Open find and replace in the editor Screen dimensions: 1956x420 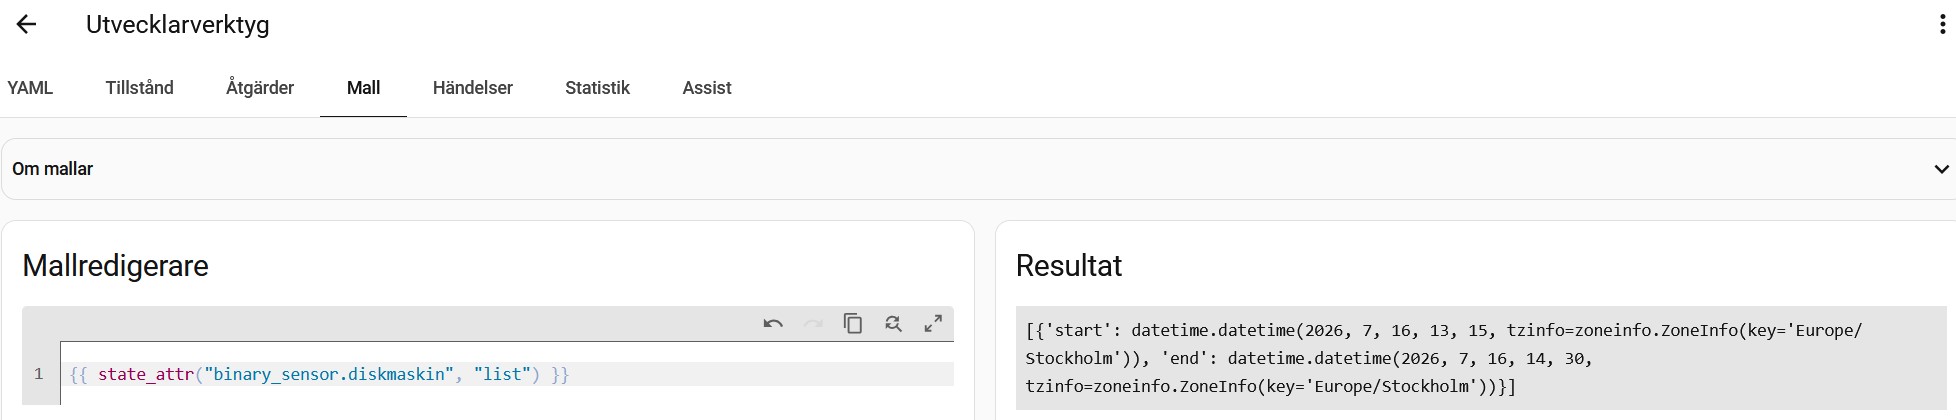tap(893, 324)
